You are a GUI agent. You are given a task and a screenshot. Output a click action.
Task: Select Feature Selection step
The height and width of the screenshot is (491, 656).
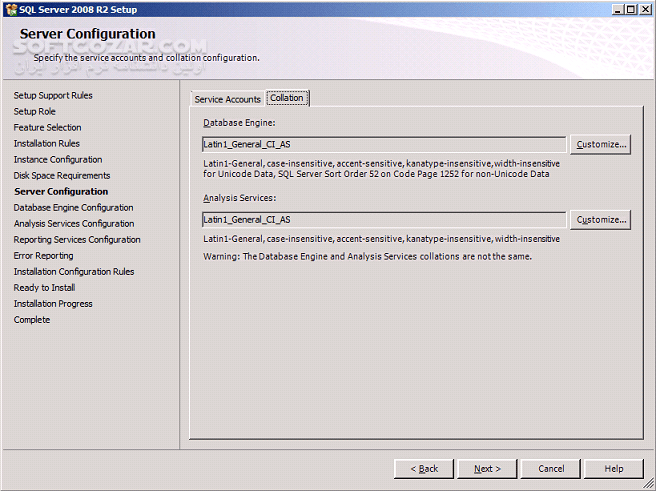pyautogui.click(x=47, y=127)
